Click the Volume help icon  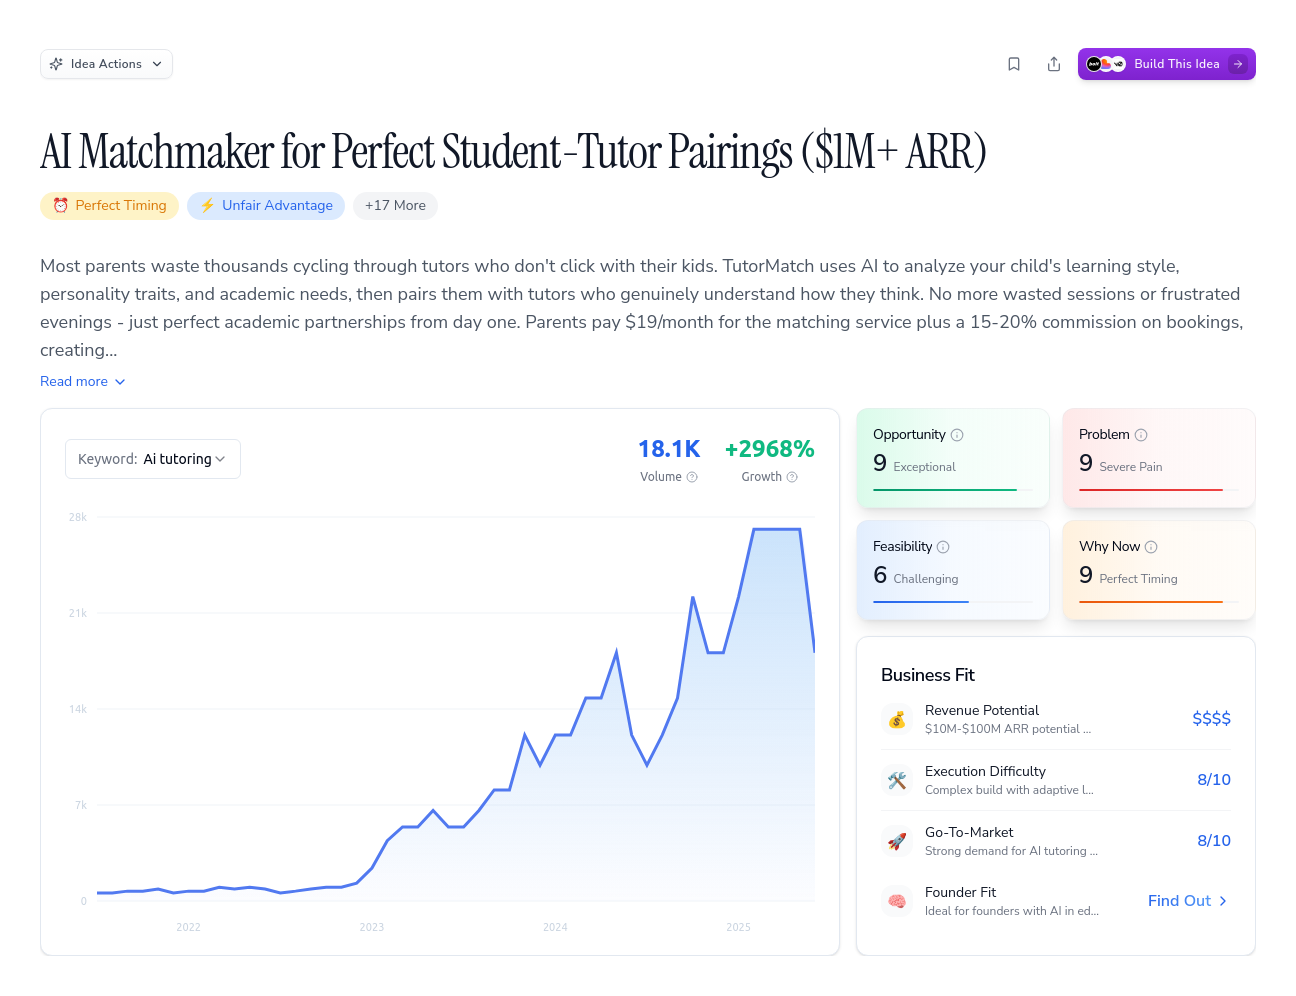tap(692, 477)
